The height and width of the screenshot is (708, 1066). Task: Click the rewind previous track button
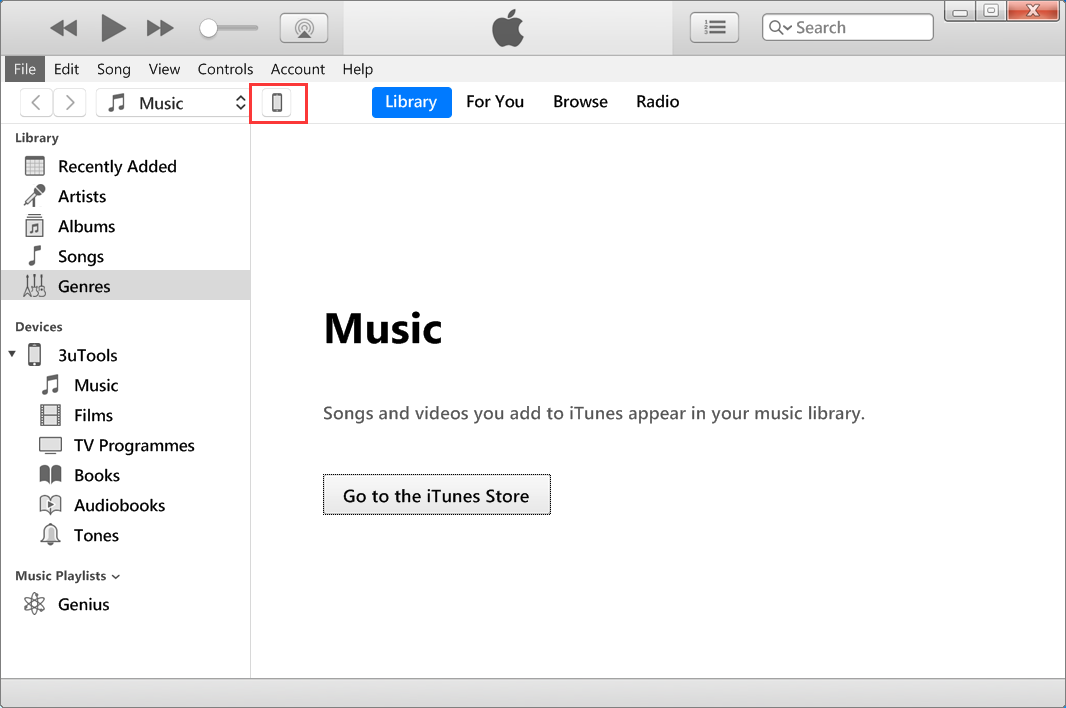click(x=64, y=28)
